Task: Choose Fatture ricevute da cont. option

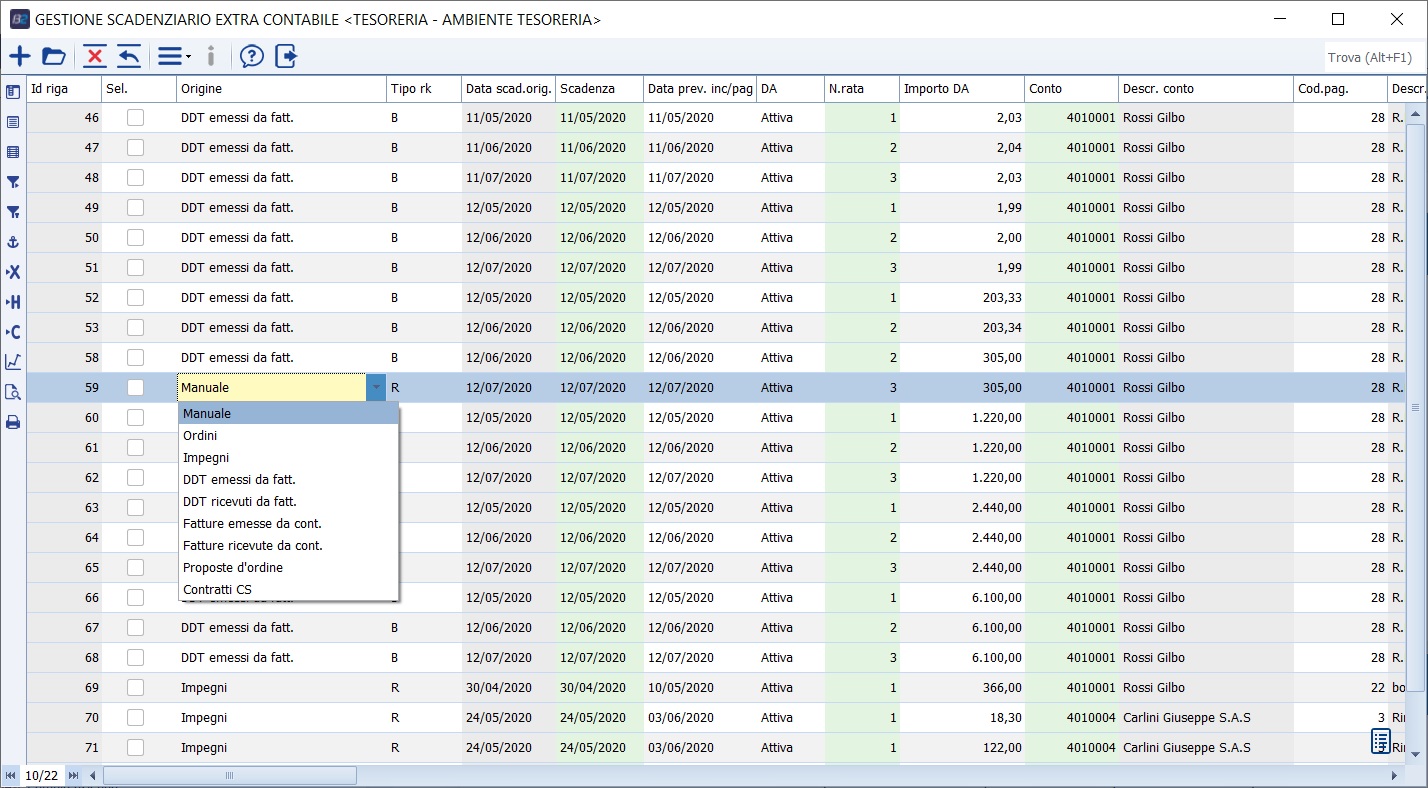Action: tap(288, 546)
